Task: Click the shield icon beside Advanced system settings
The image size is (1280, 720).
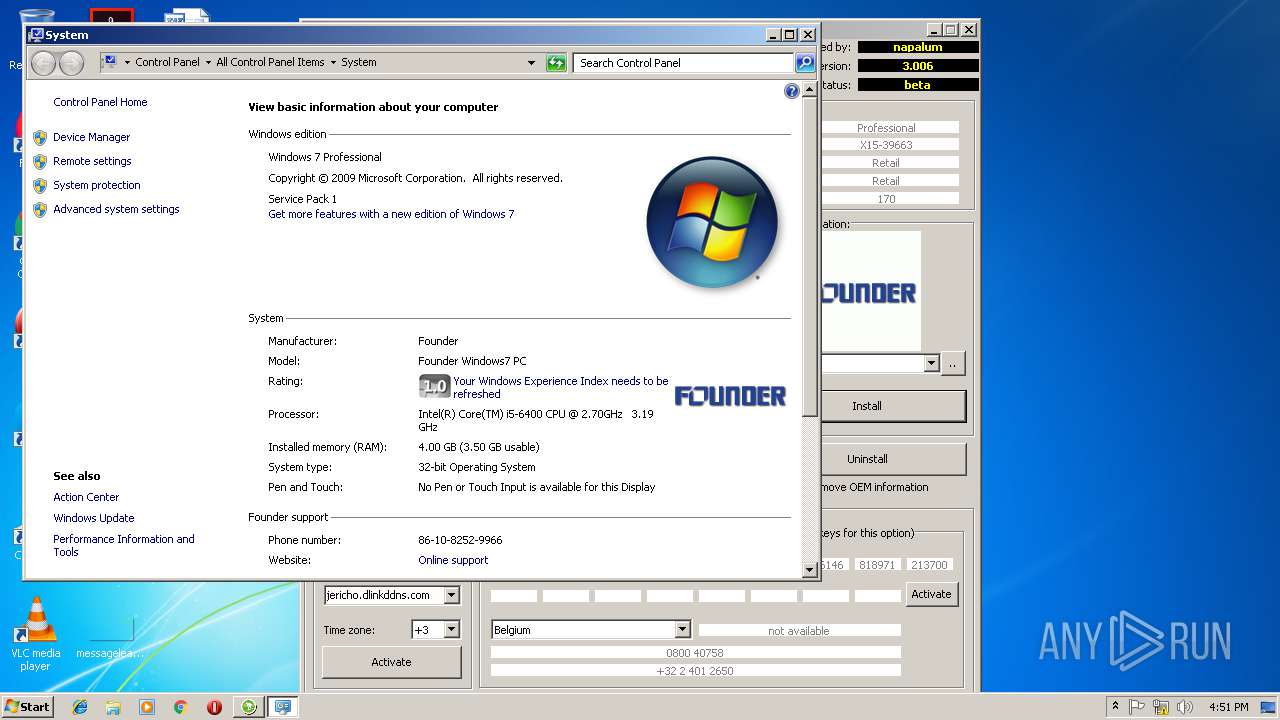Action: tap(40, 210)
